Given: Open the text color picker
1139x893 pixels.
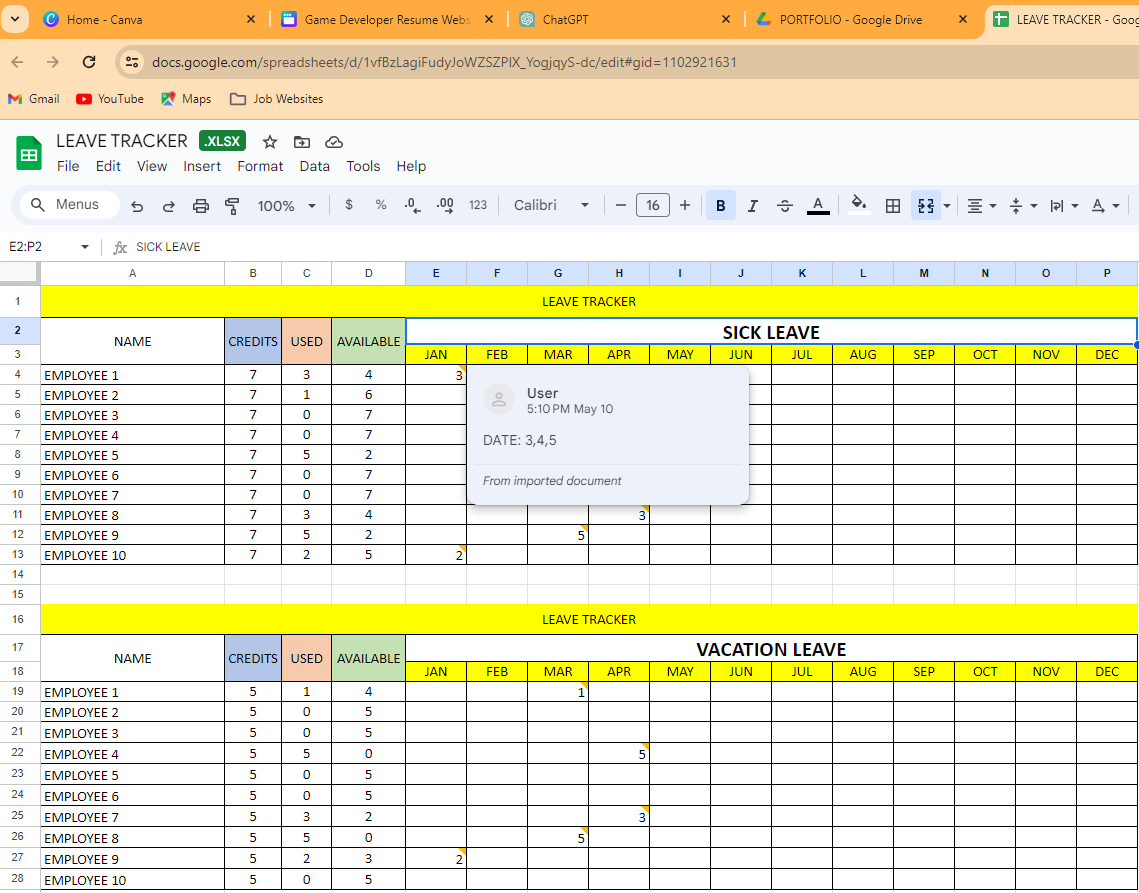Looking at the screenshot, I should tap(818, 206).
